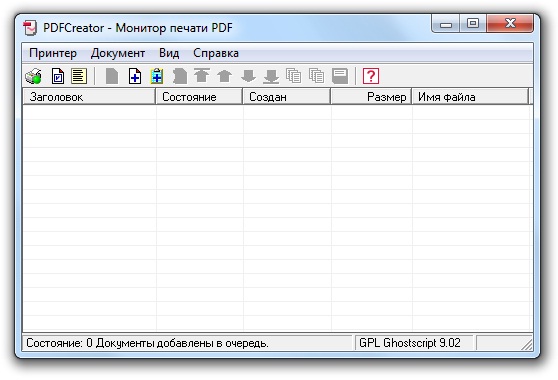
Task: Sort by Заголовок column header
Action: (89, 97)
